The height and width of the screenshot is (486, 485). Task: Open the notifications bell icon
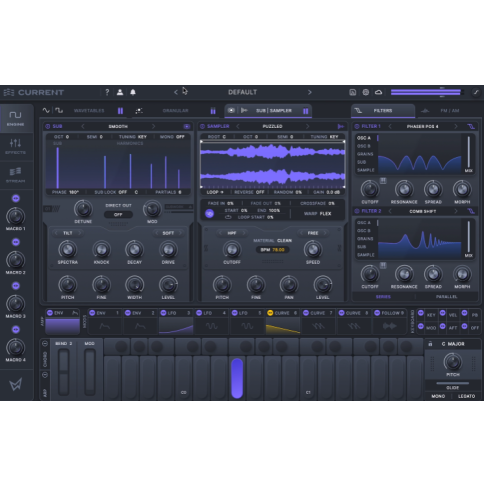pyautogui.click(x=133, y=92)
